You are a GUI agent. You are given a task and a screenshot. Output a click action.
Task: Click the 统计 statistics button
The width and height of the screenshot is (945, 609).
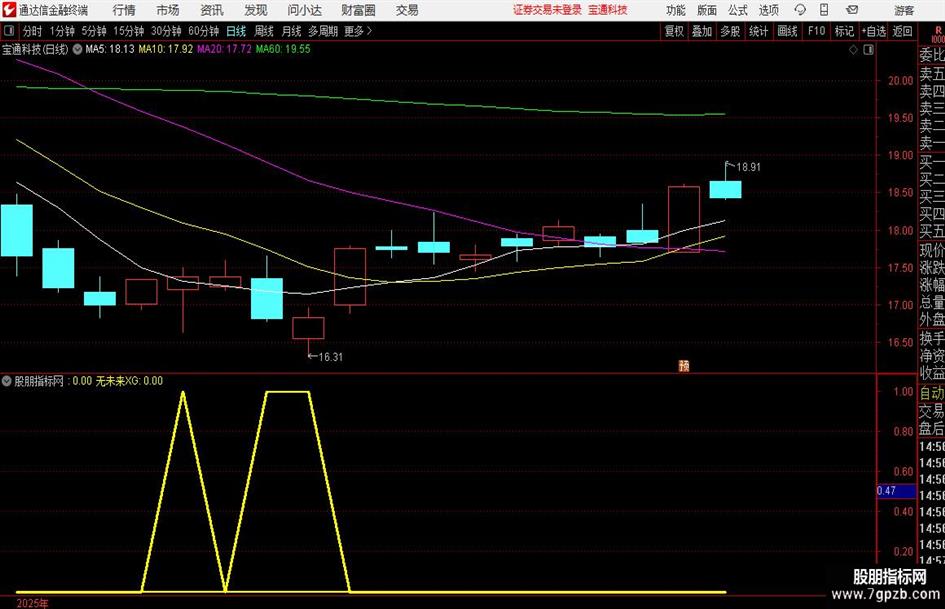[758, 31]
